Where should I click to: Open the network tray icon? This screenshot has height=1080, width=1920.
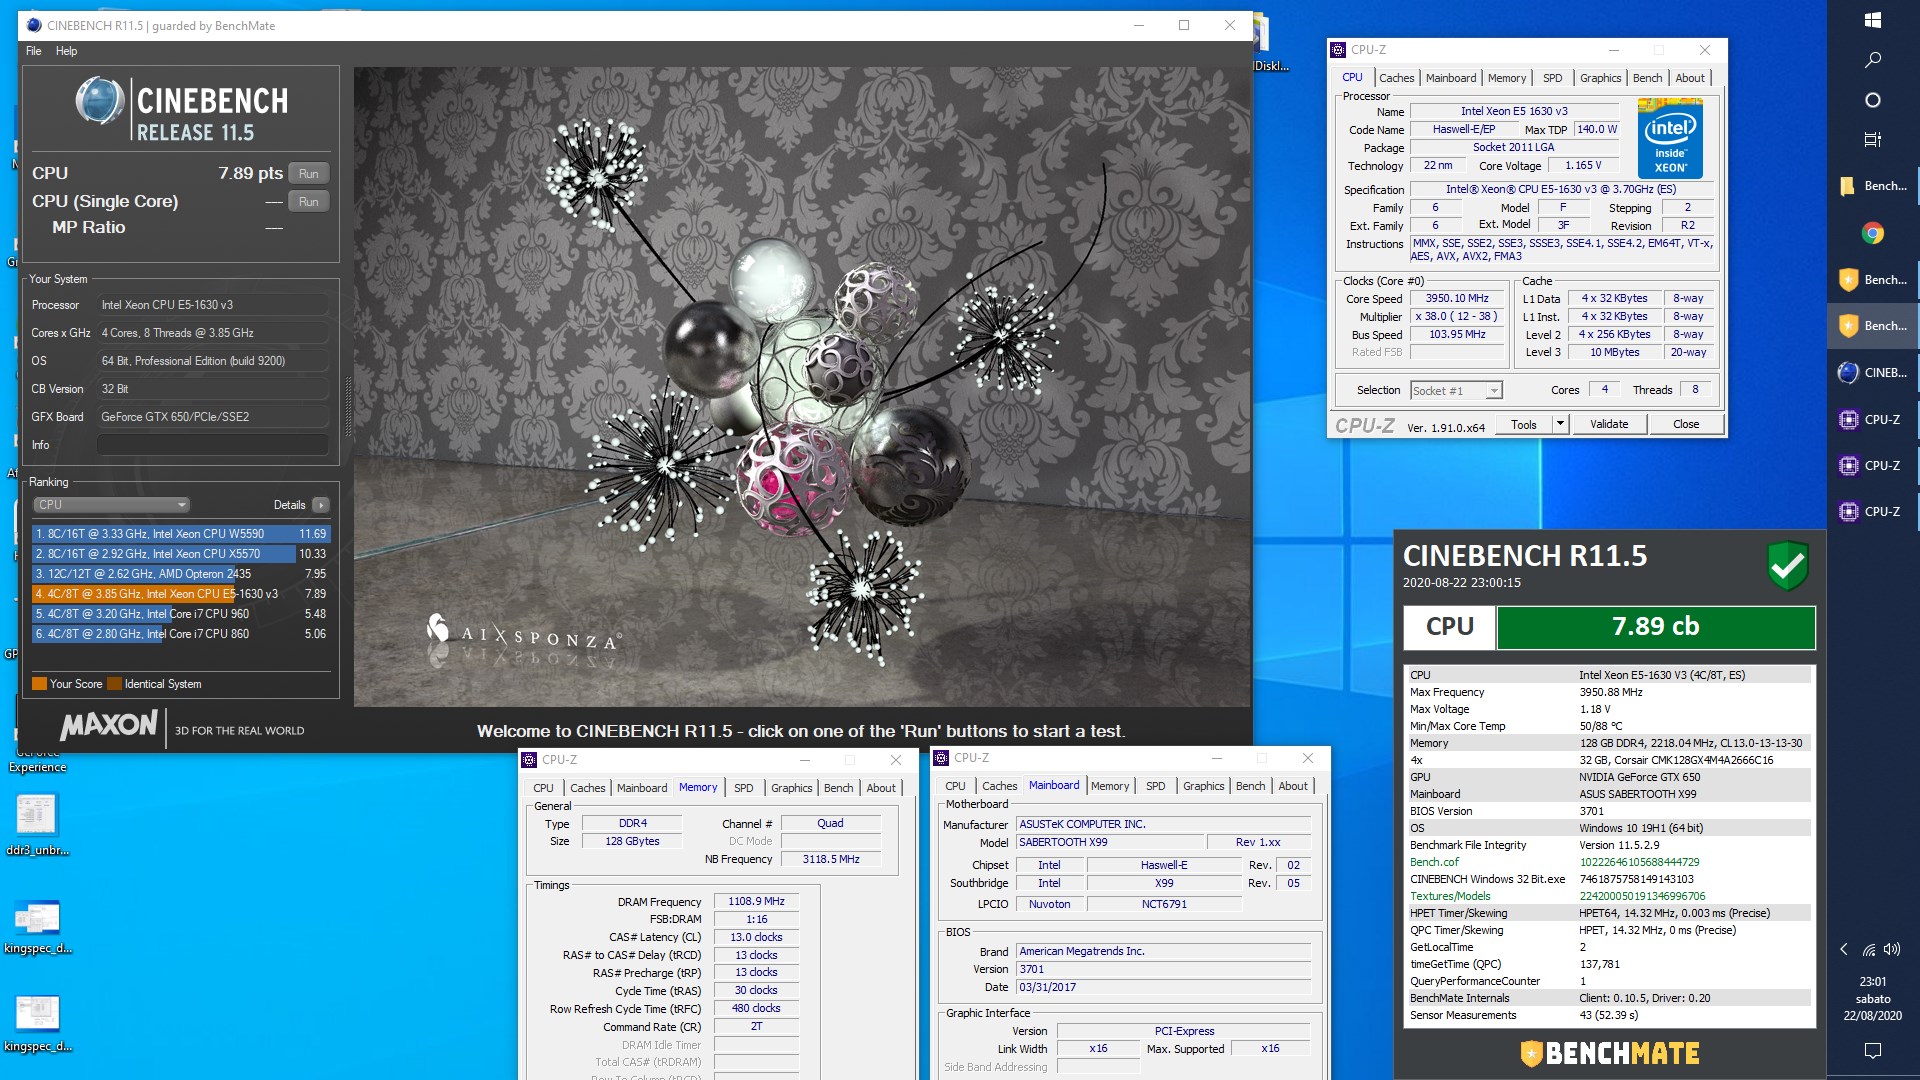point(1868,949)
